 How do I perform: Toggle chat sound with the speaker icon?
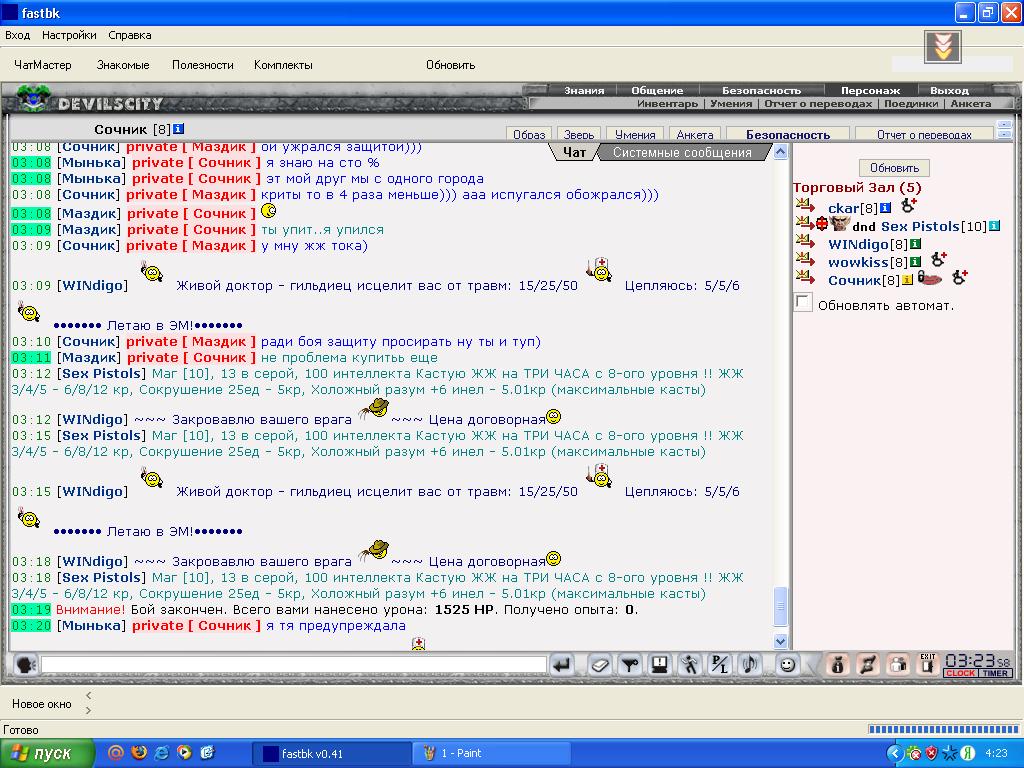pyautogui.click(x=750, y=665)
